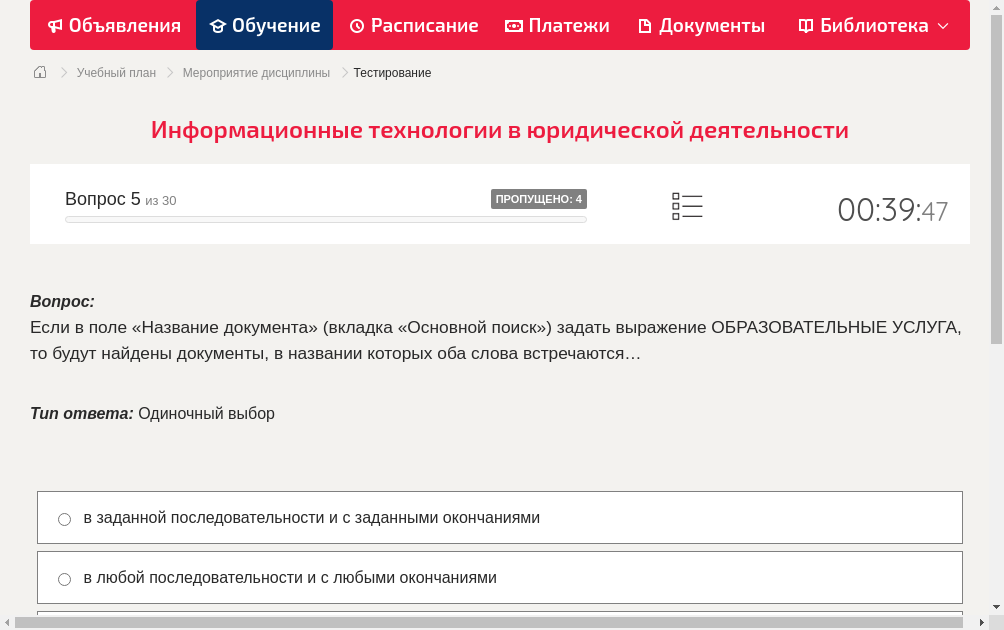The width and height of the screenshot is (1004, 630).
Task: Select the graduation cap icon for Обучение
Action: click(216, 25)
